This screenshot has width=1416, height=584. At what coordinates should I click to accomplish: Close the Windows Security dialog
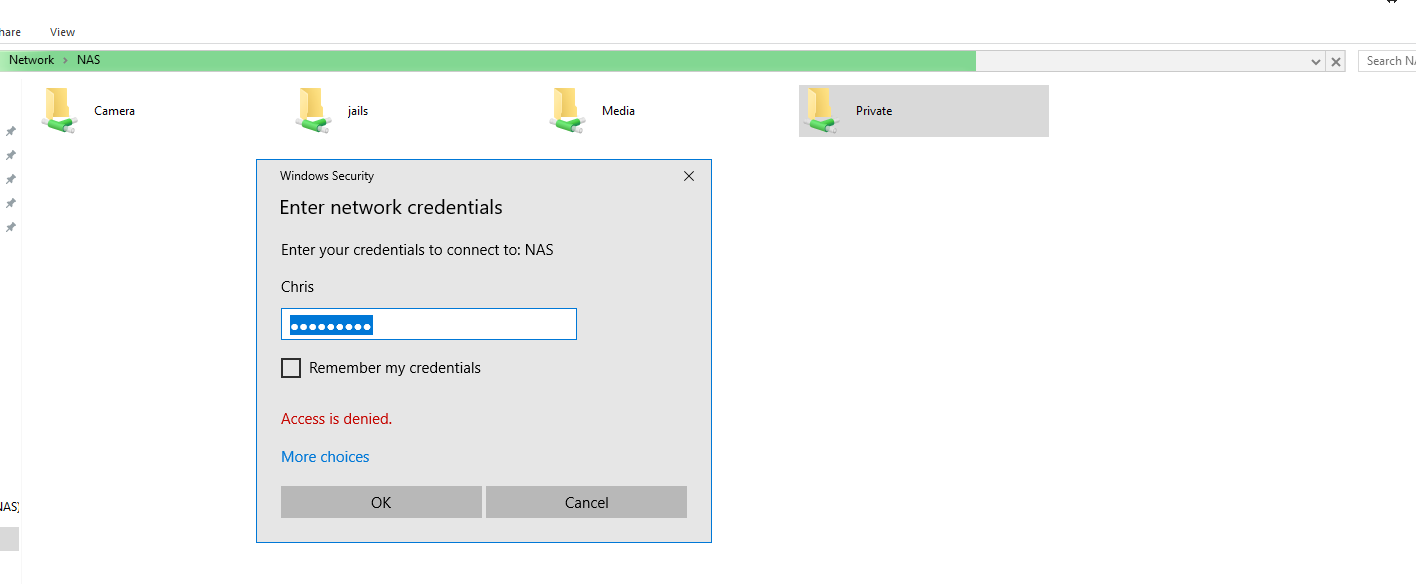[x=688, y=176]
